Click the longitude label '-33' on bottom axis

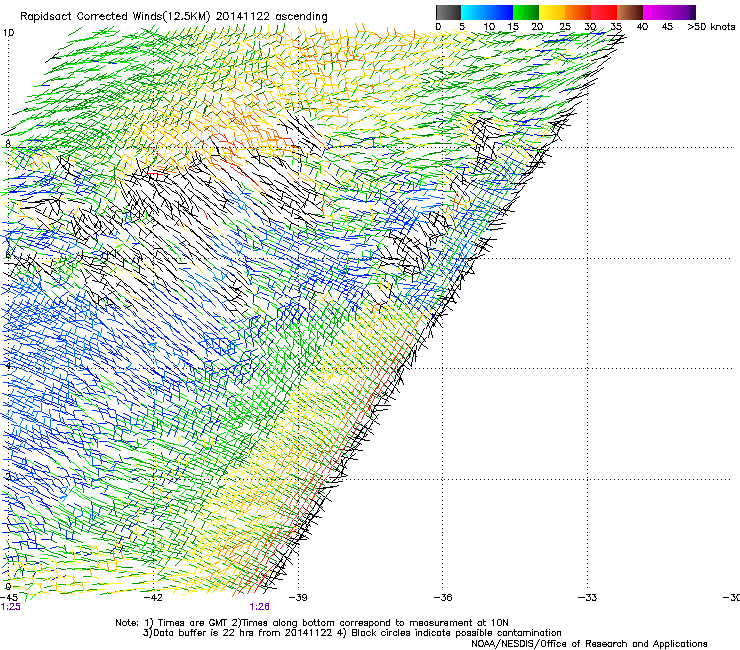pyautogui.click(x=588, y=598)
